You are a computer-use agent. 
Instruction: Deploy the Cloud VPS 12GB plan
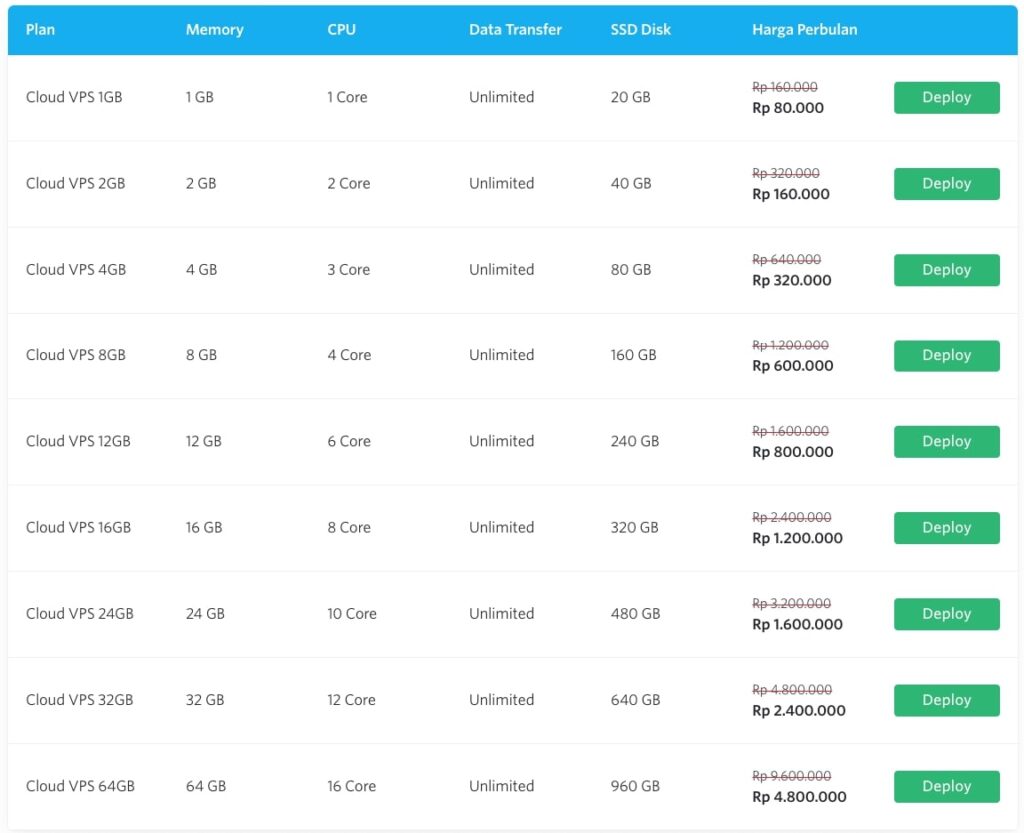tap(946, 442)
